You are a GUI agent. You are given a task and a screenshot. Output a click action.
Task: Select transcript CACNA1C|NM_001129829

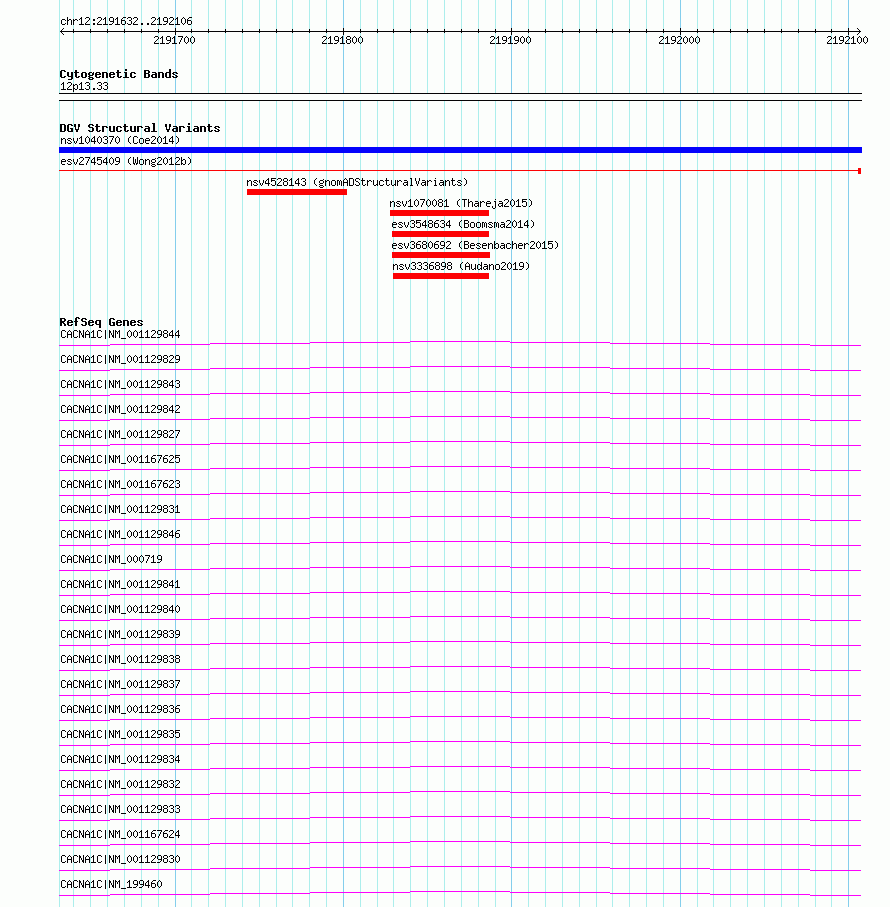(120, 360)
